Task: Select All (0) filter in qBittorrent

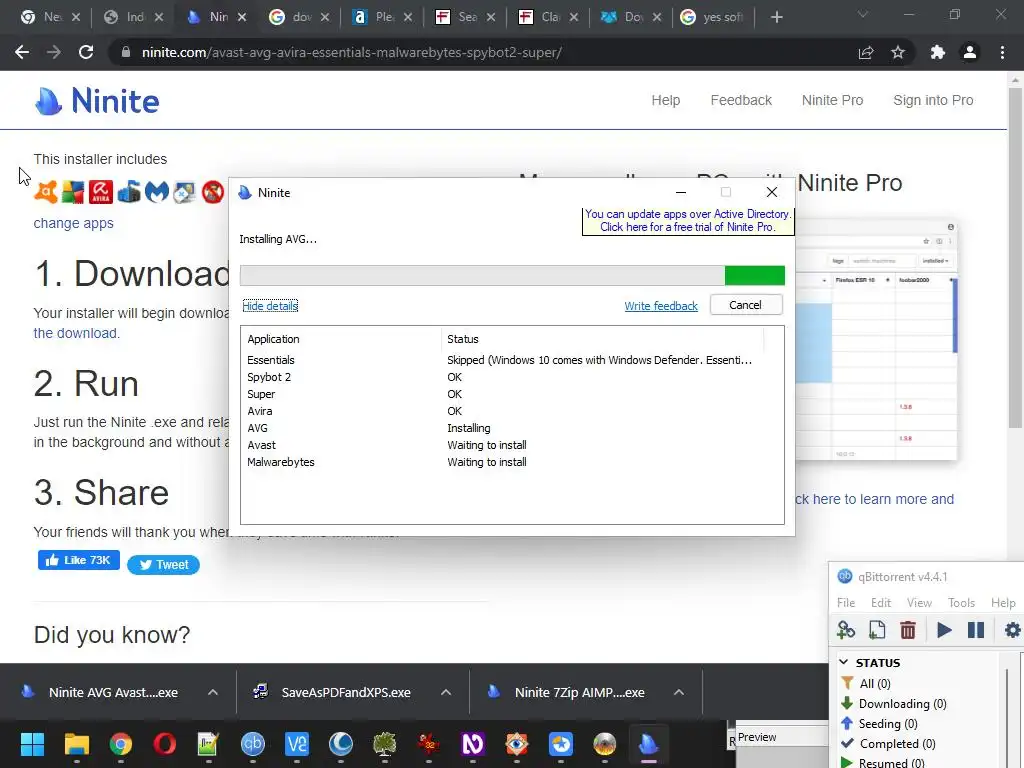Action: pos(865,683)
